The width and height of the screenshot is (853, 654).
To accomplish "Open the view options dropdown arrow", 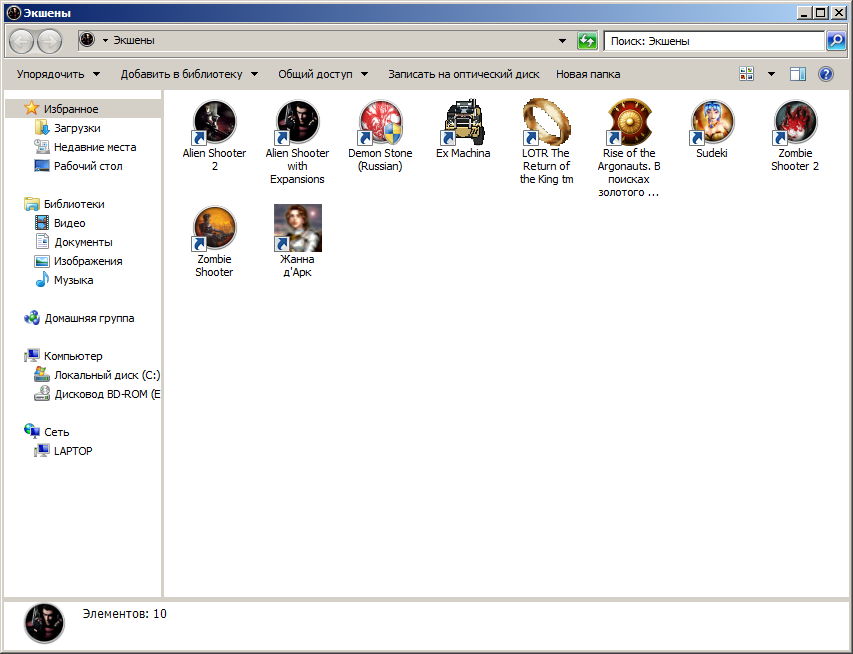I will (x=771, y=74).
